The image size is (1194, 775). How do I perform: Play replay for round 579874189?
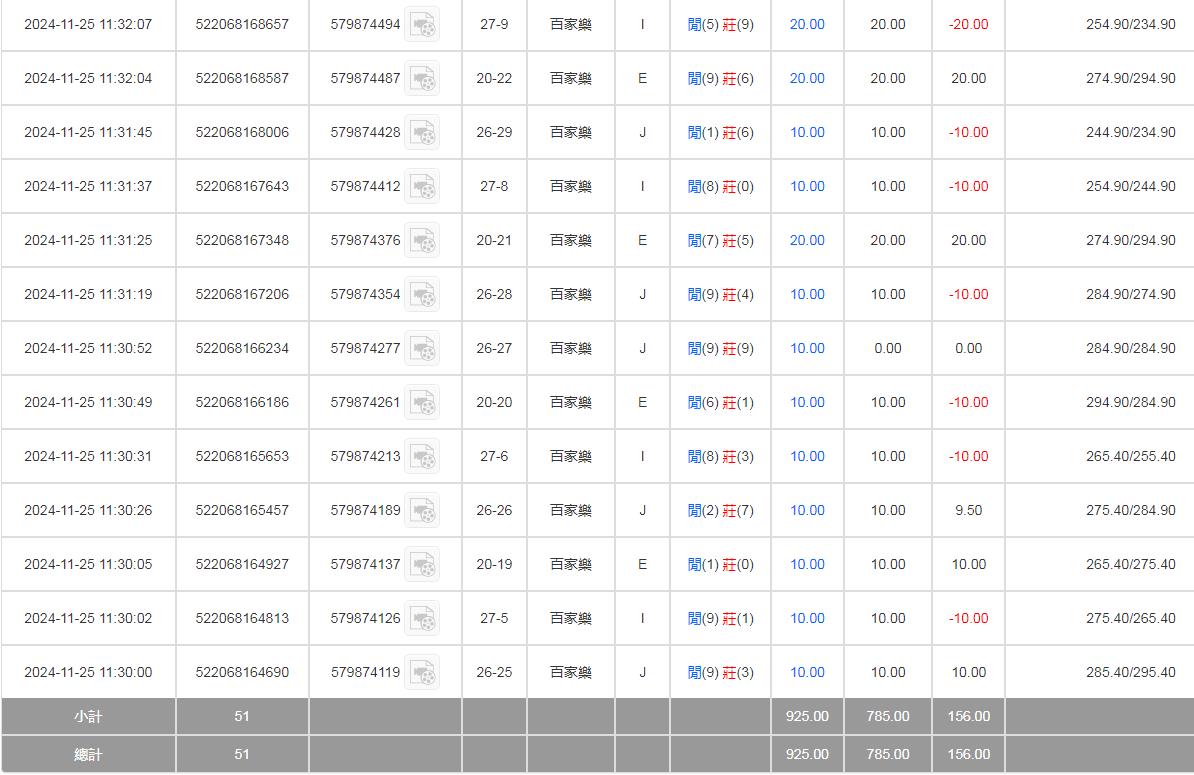[x=422, y=510]
